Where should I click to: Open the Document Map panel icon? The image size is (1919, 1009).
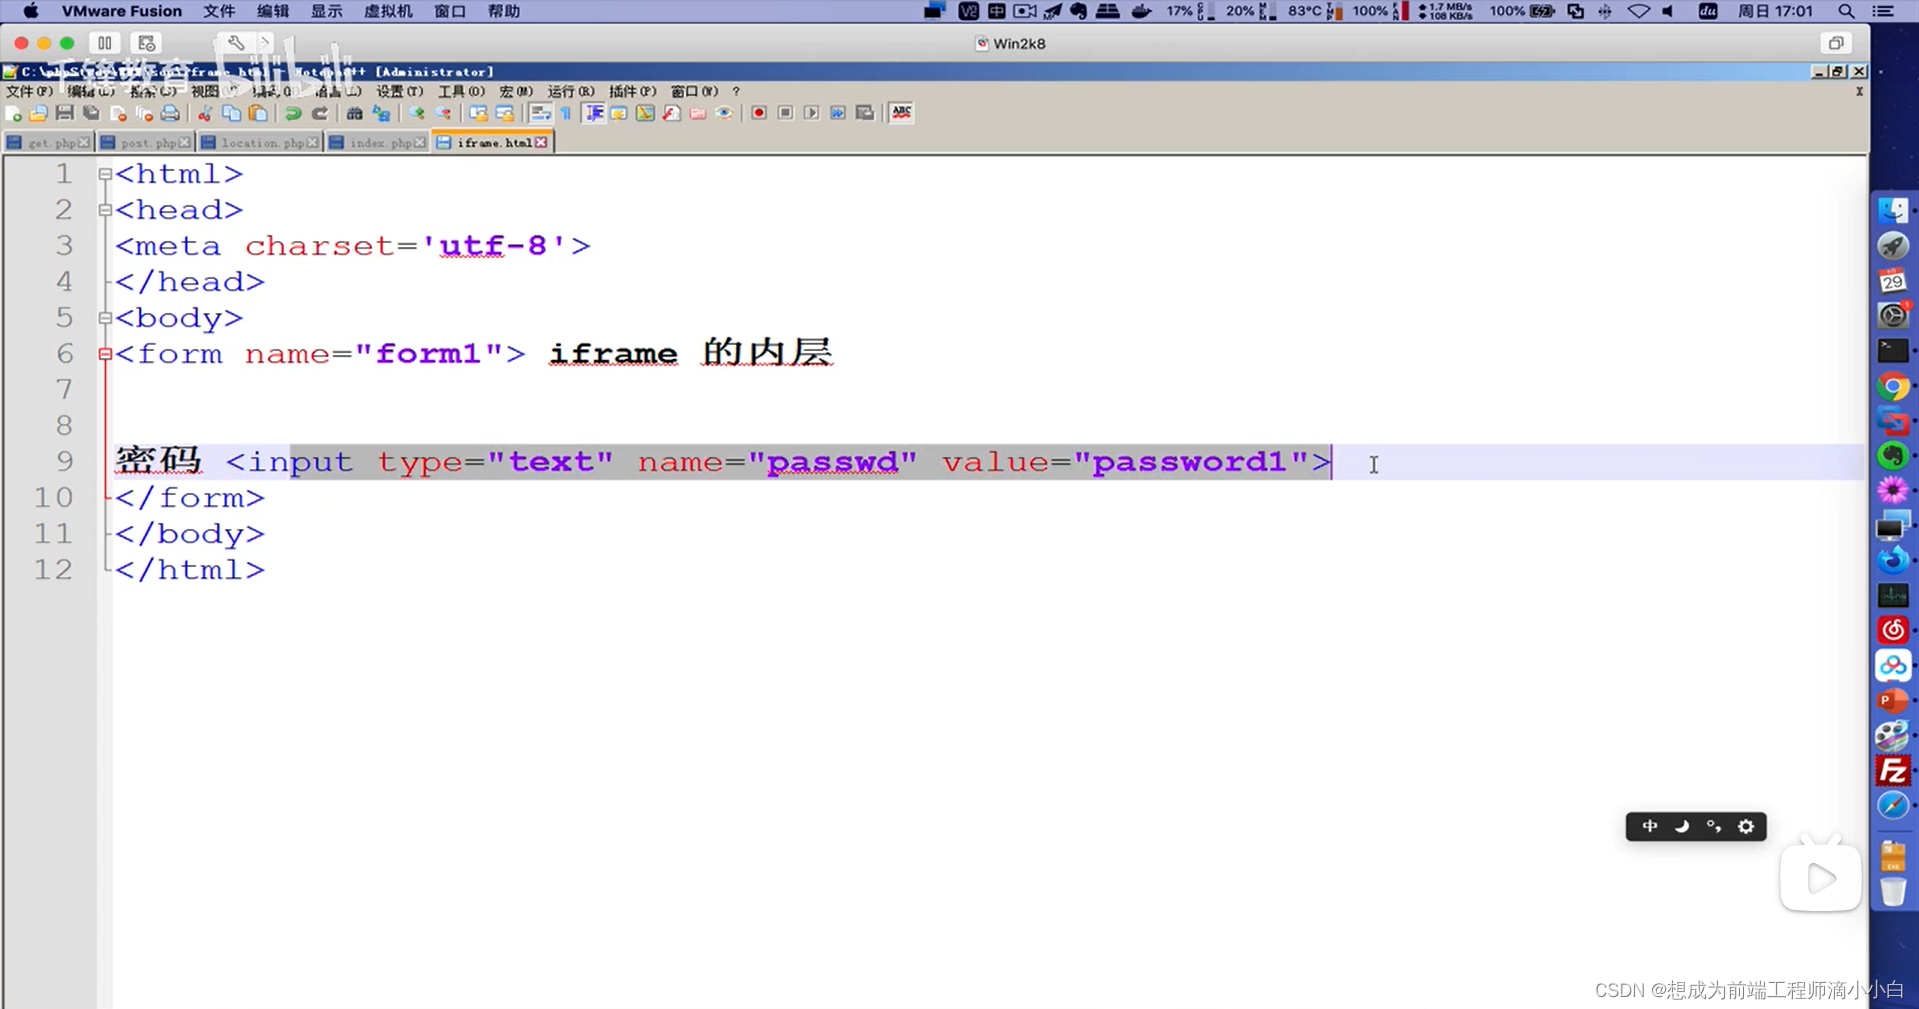pos(645,113)
